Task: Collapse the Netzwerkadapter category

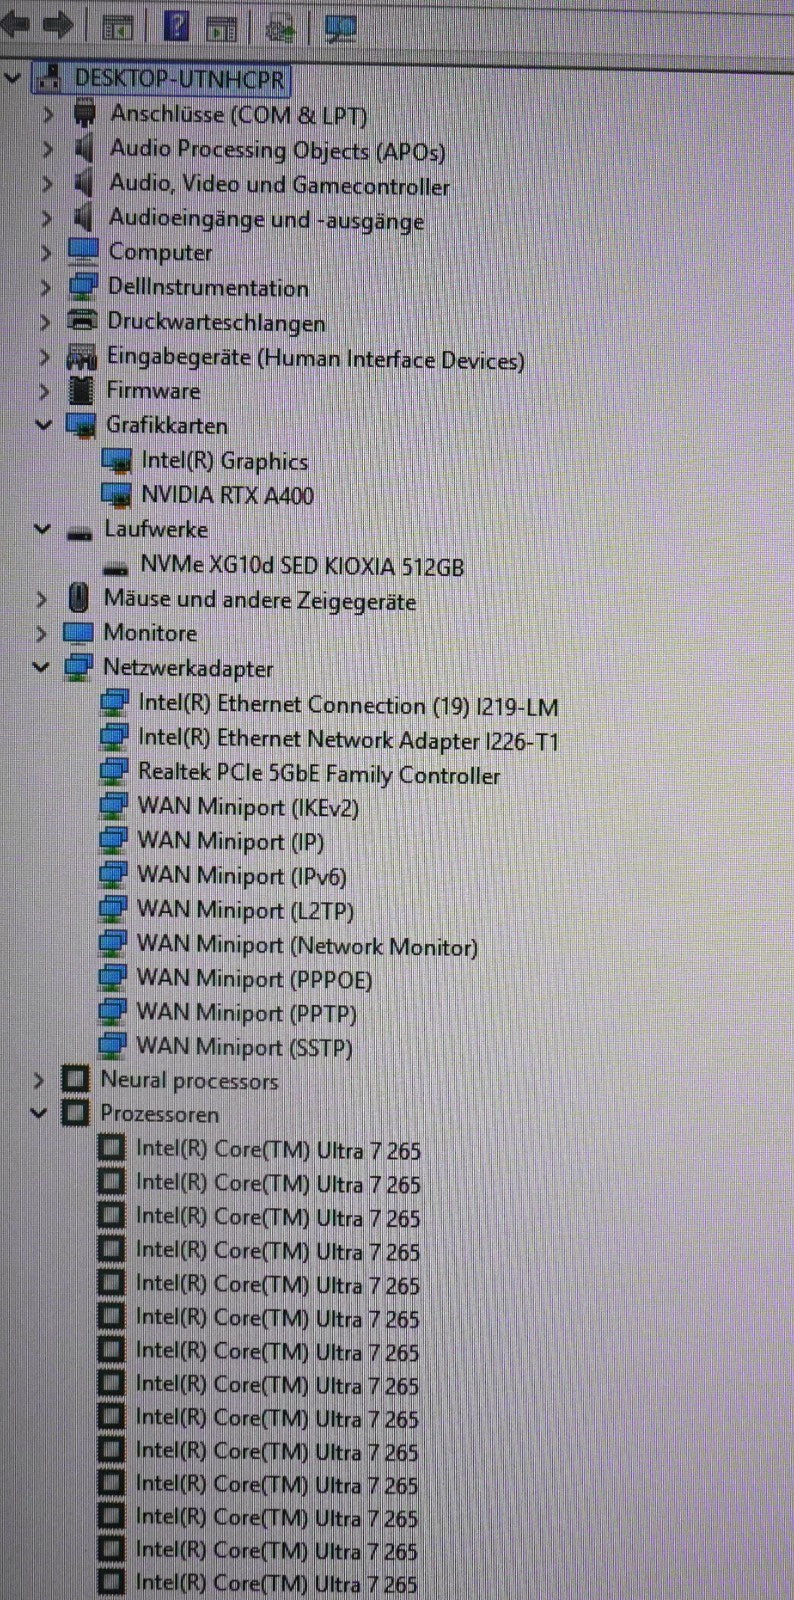Action: (x=41, y=667)
